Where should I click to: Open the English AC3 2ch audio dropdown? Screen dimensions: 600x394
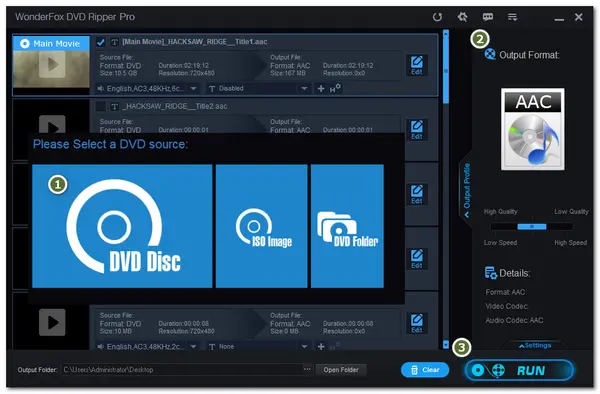147,347
